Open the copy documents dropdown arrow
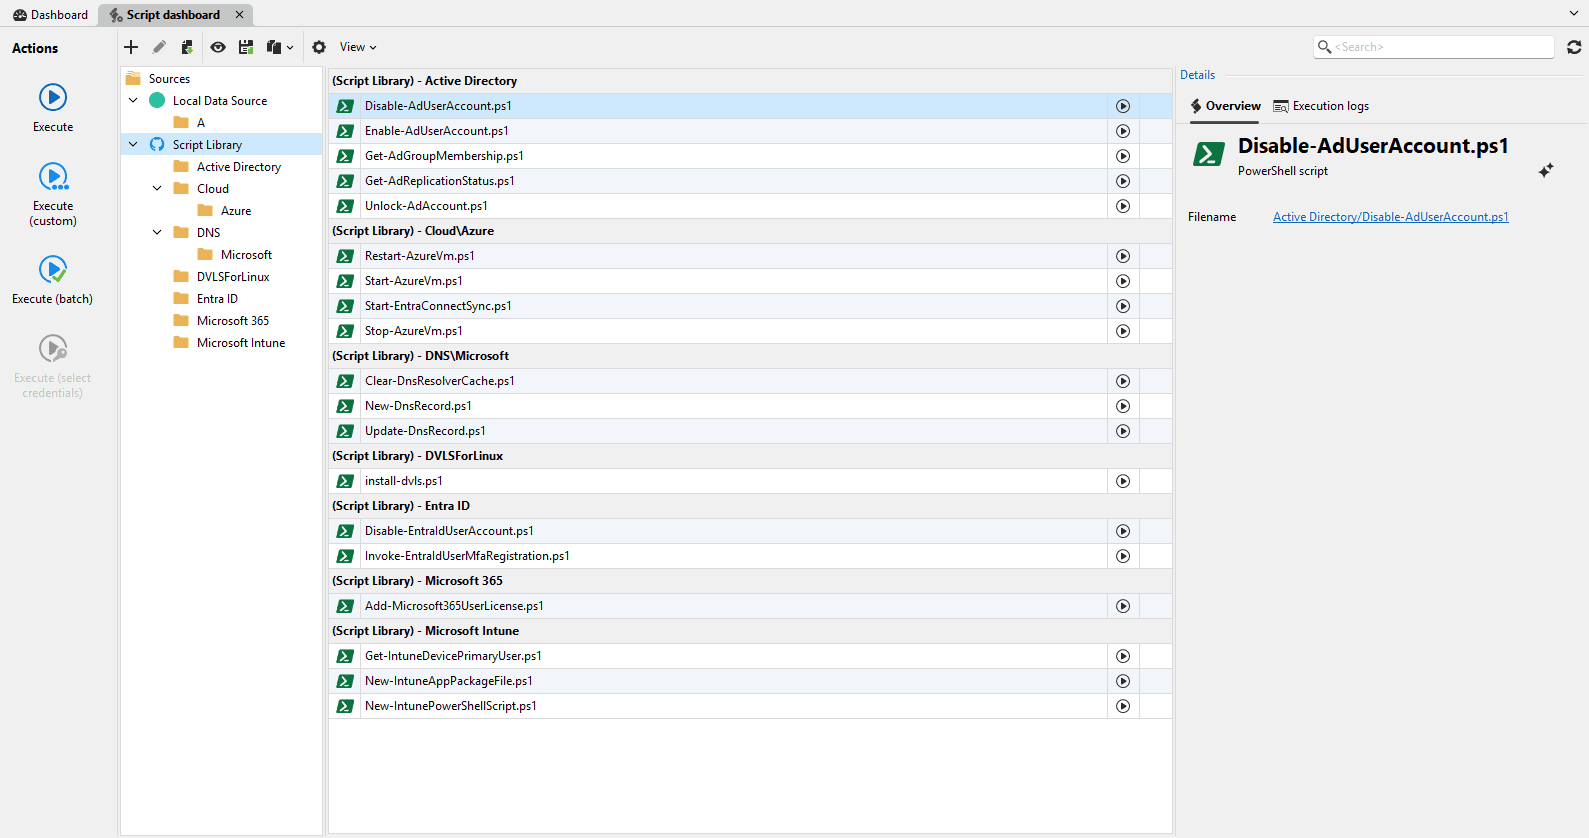Viewport: 1589px width, 838px height. pyautogui.click(x=290, y=47)
